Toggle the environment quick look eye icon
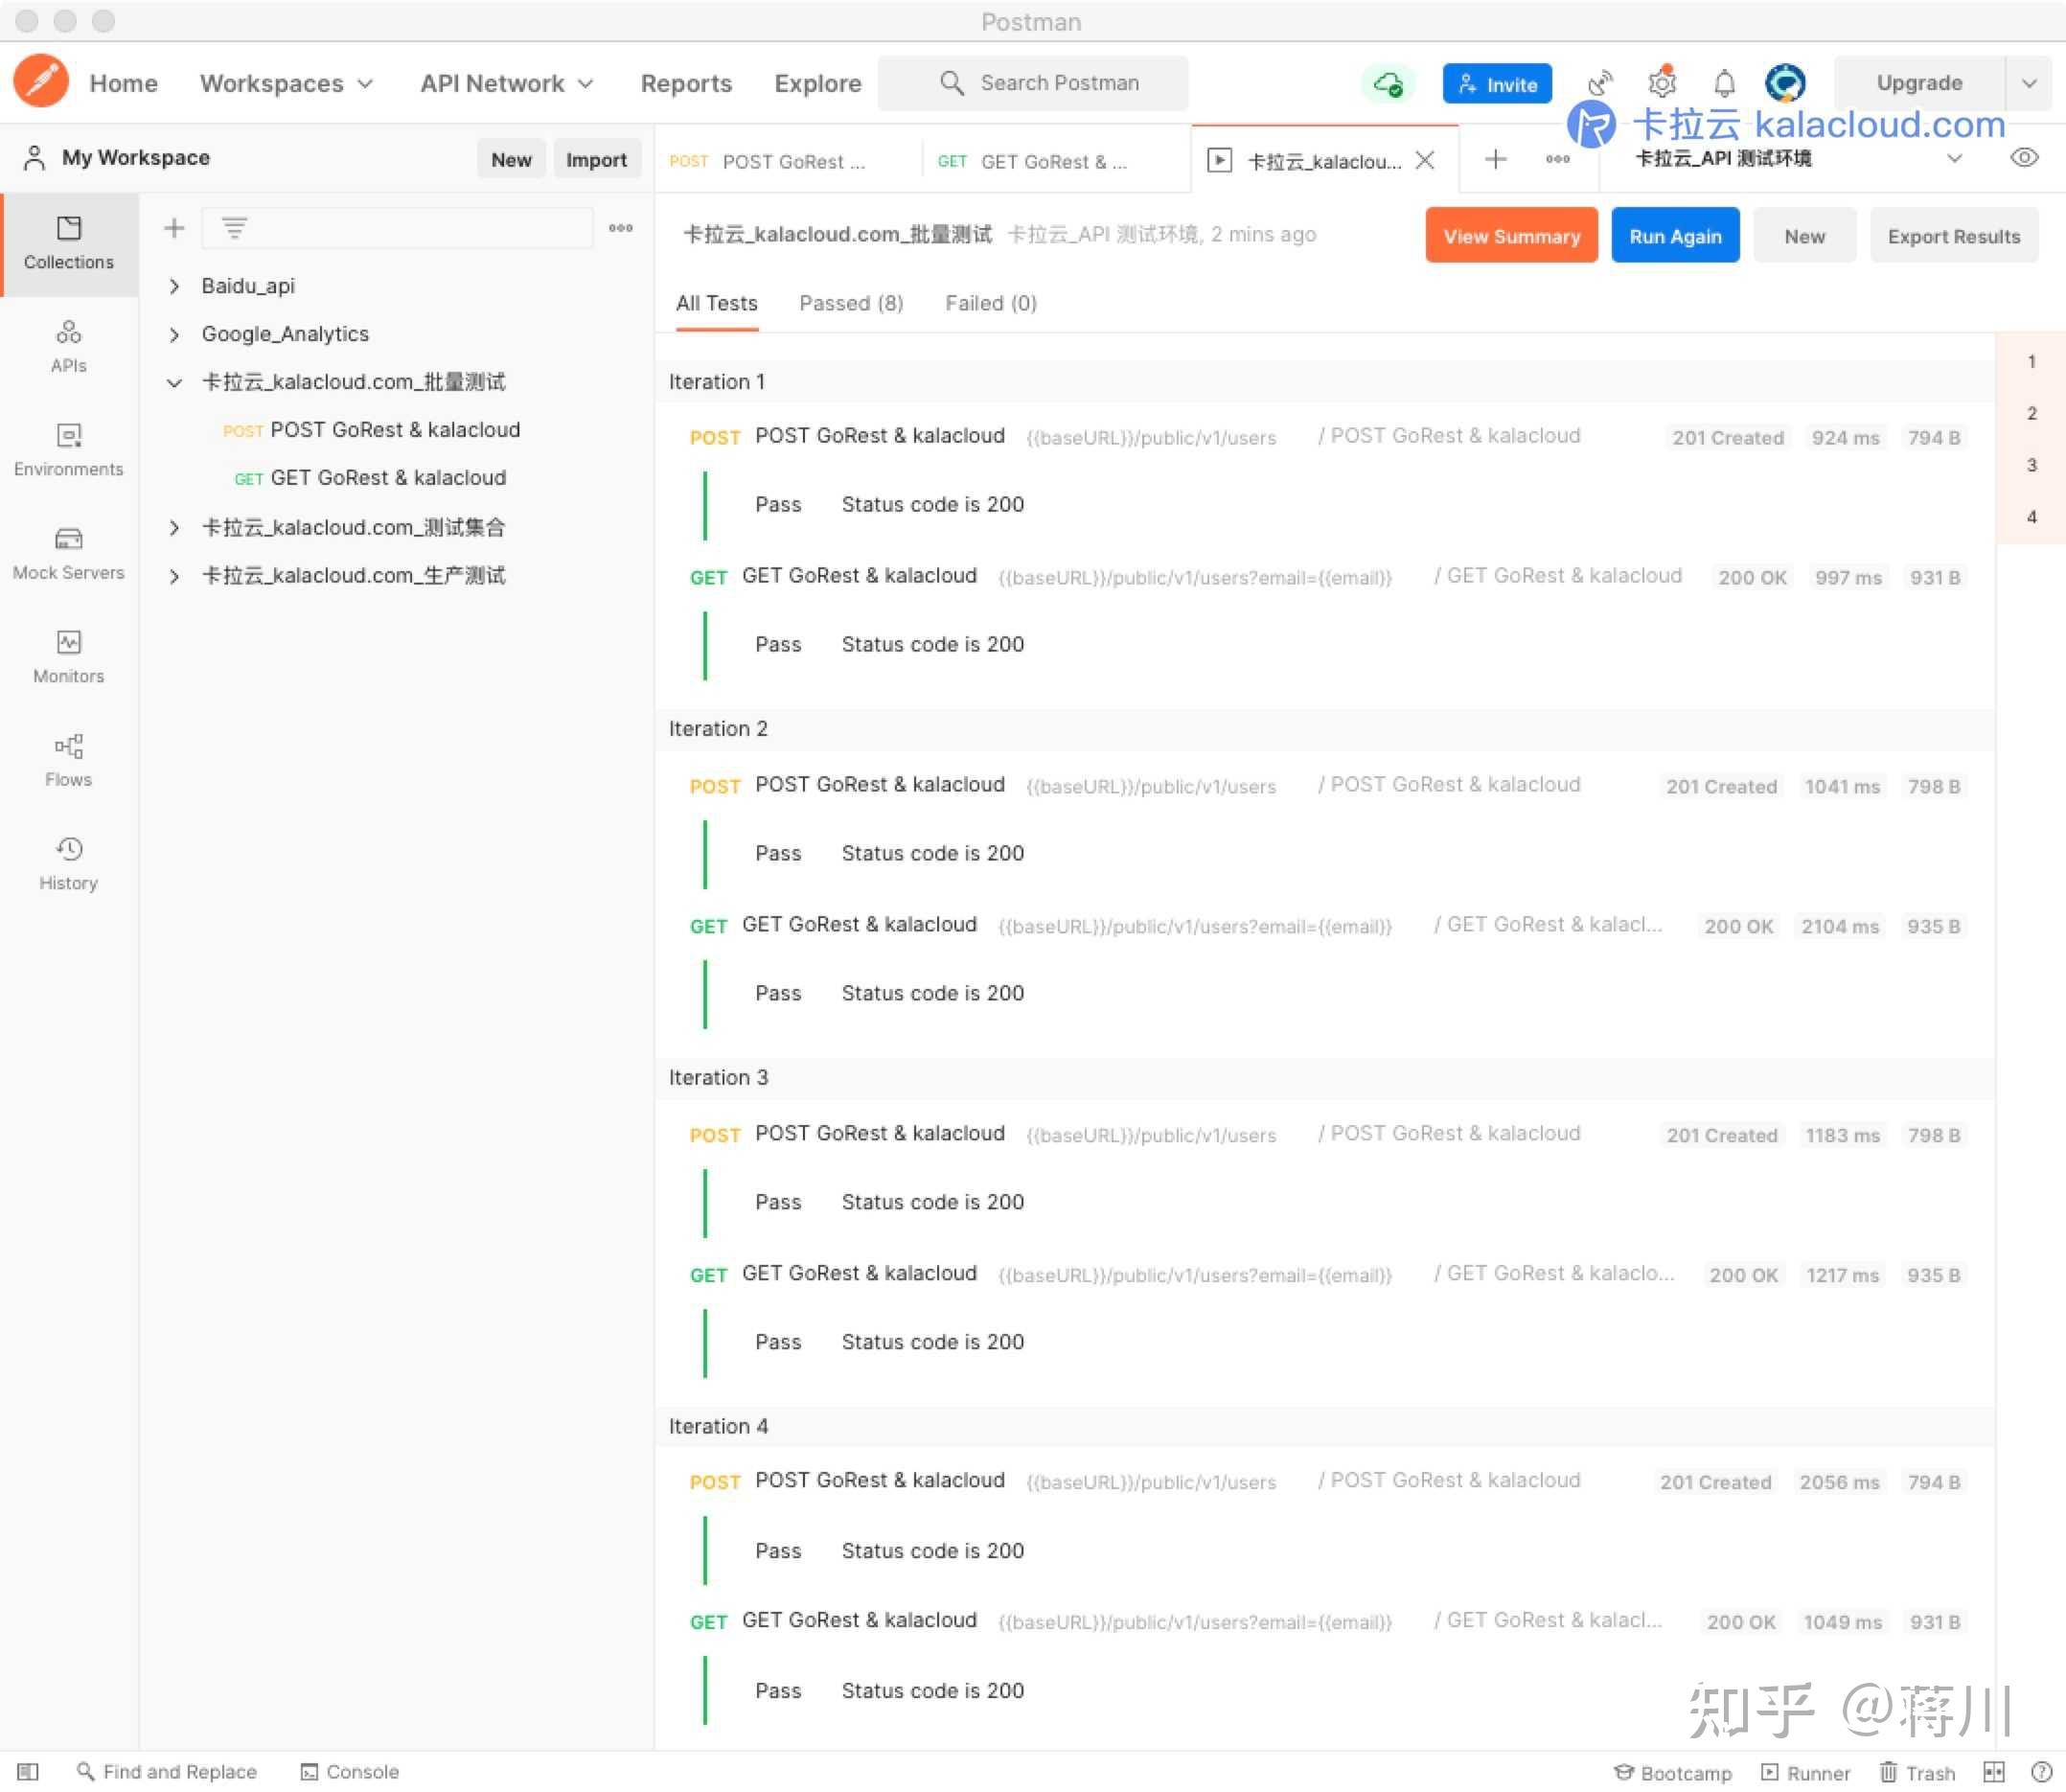Viewport: 2066px width, 1792px height. tap(2025, 157)
